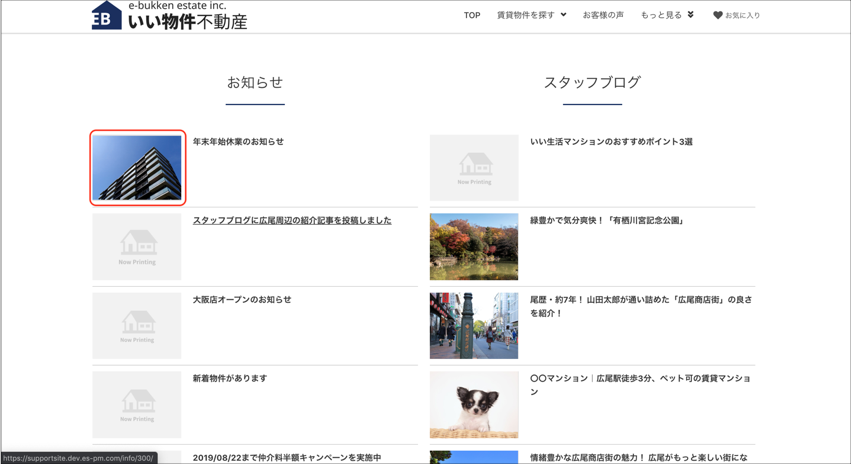The height and width of the screenshot is (464, 851).
Task: Click the 広尾商店街 street photo thumbnail
Action: point(474,326)
